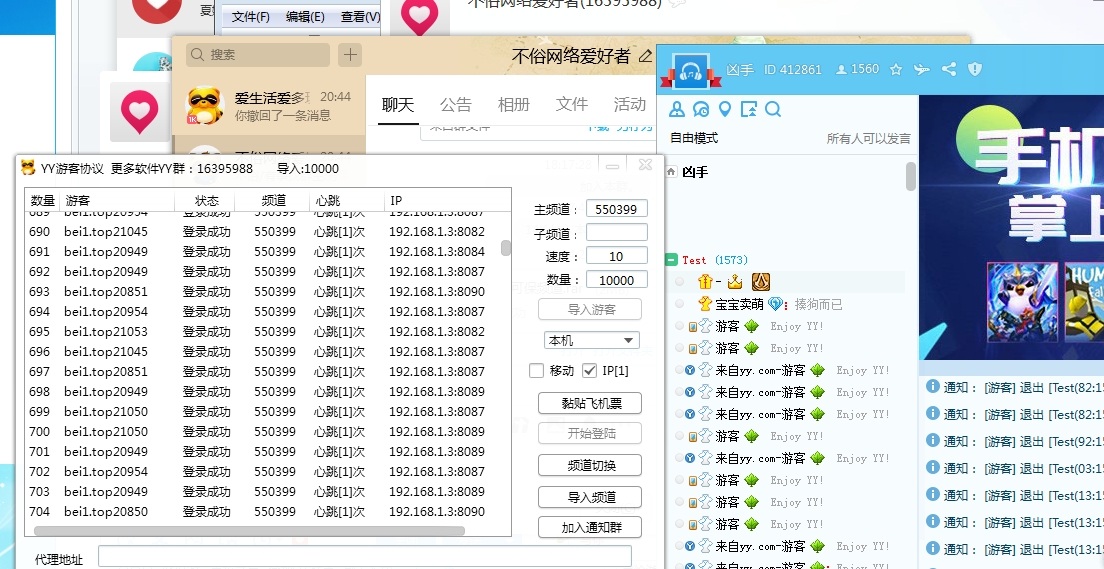Viewport: 1104px width, 569px height.
Task: Click the crown icon in first Test member row
Action: pyautogui.click(x=734, y=282)
